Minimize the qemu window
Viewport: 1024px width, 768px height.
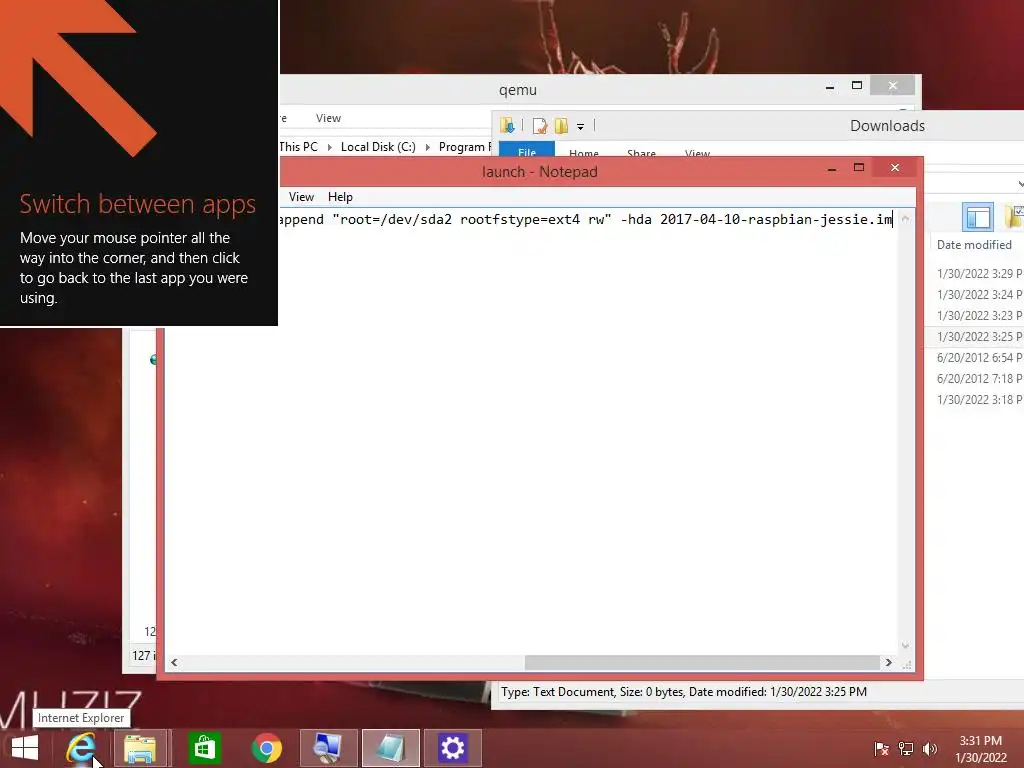pyautogui.click(x=830, y=86)
